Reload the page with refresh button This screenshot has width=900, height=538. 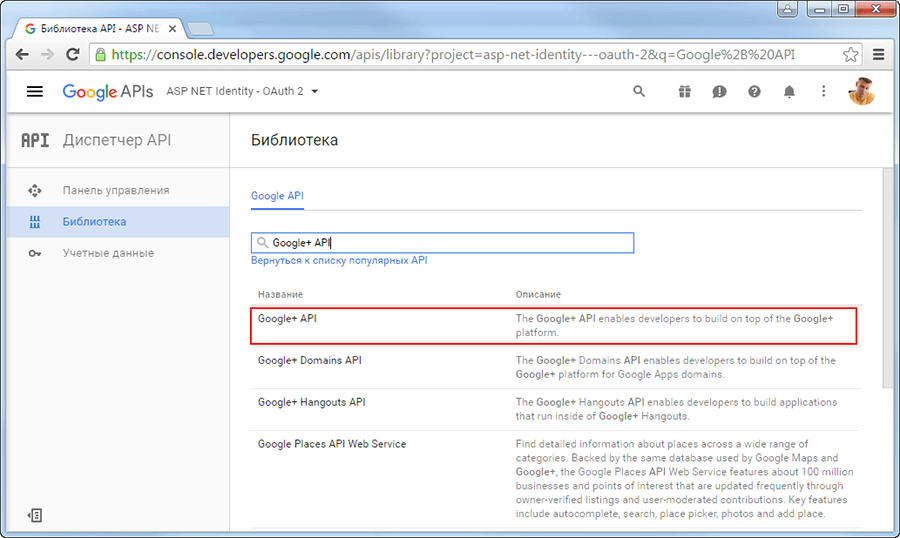pyautogui.click(x=72, y=55)
